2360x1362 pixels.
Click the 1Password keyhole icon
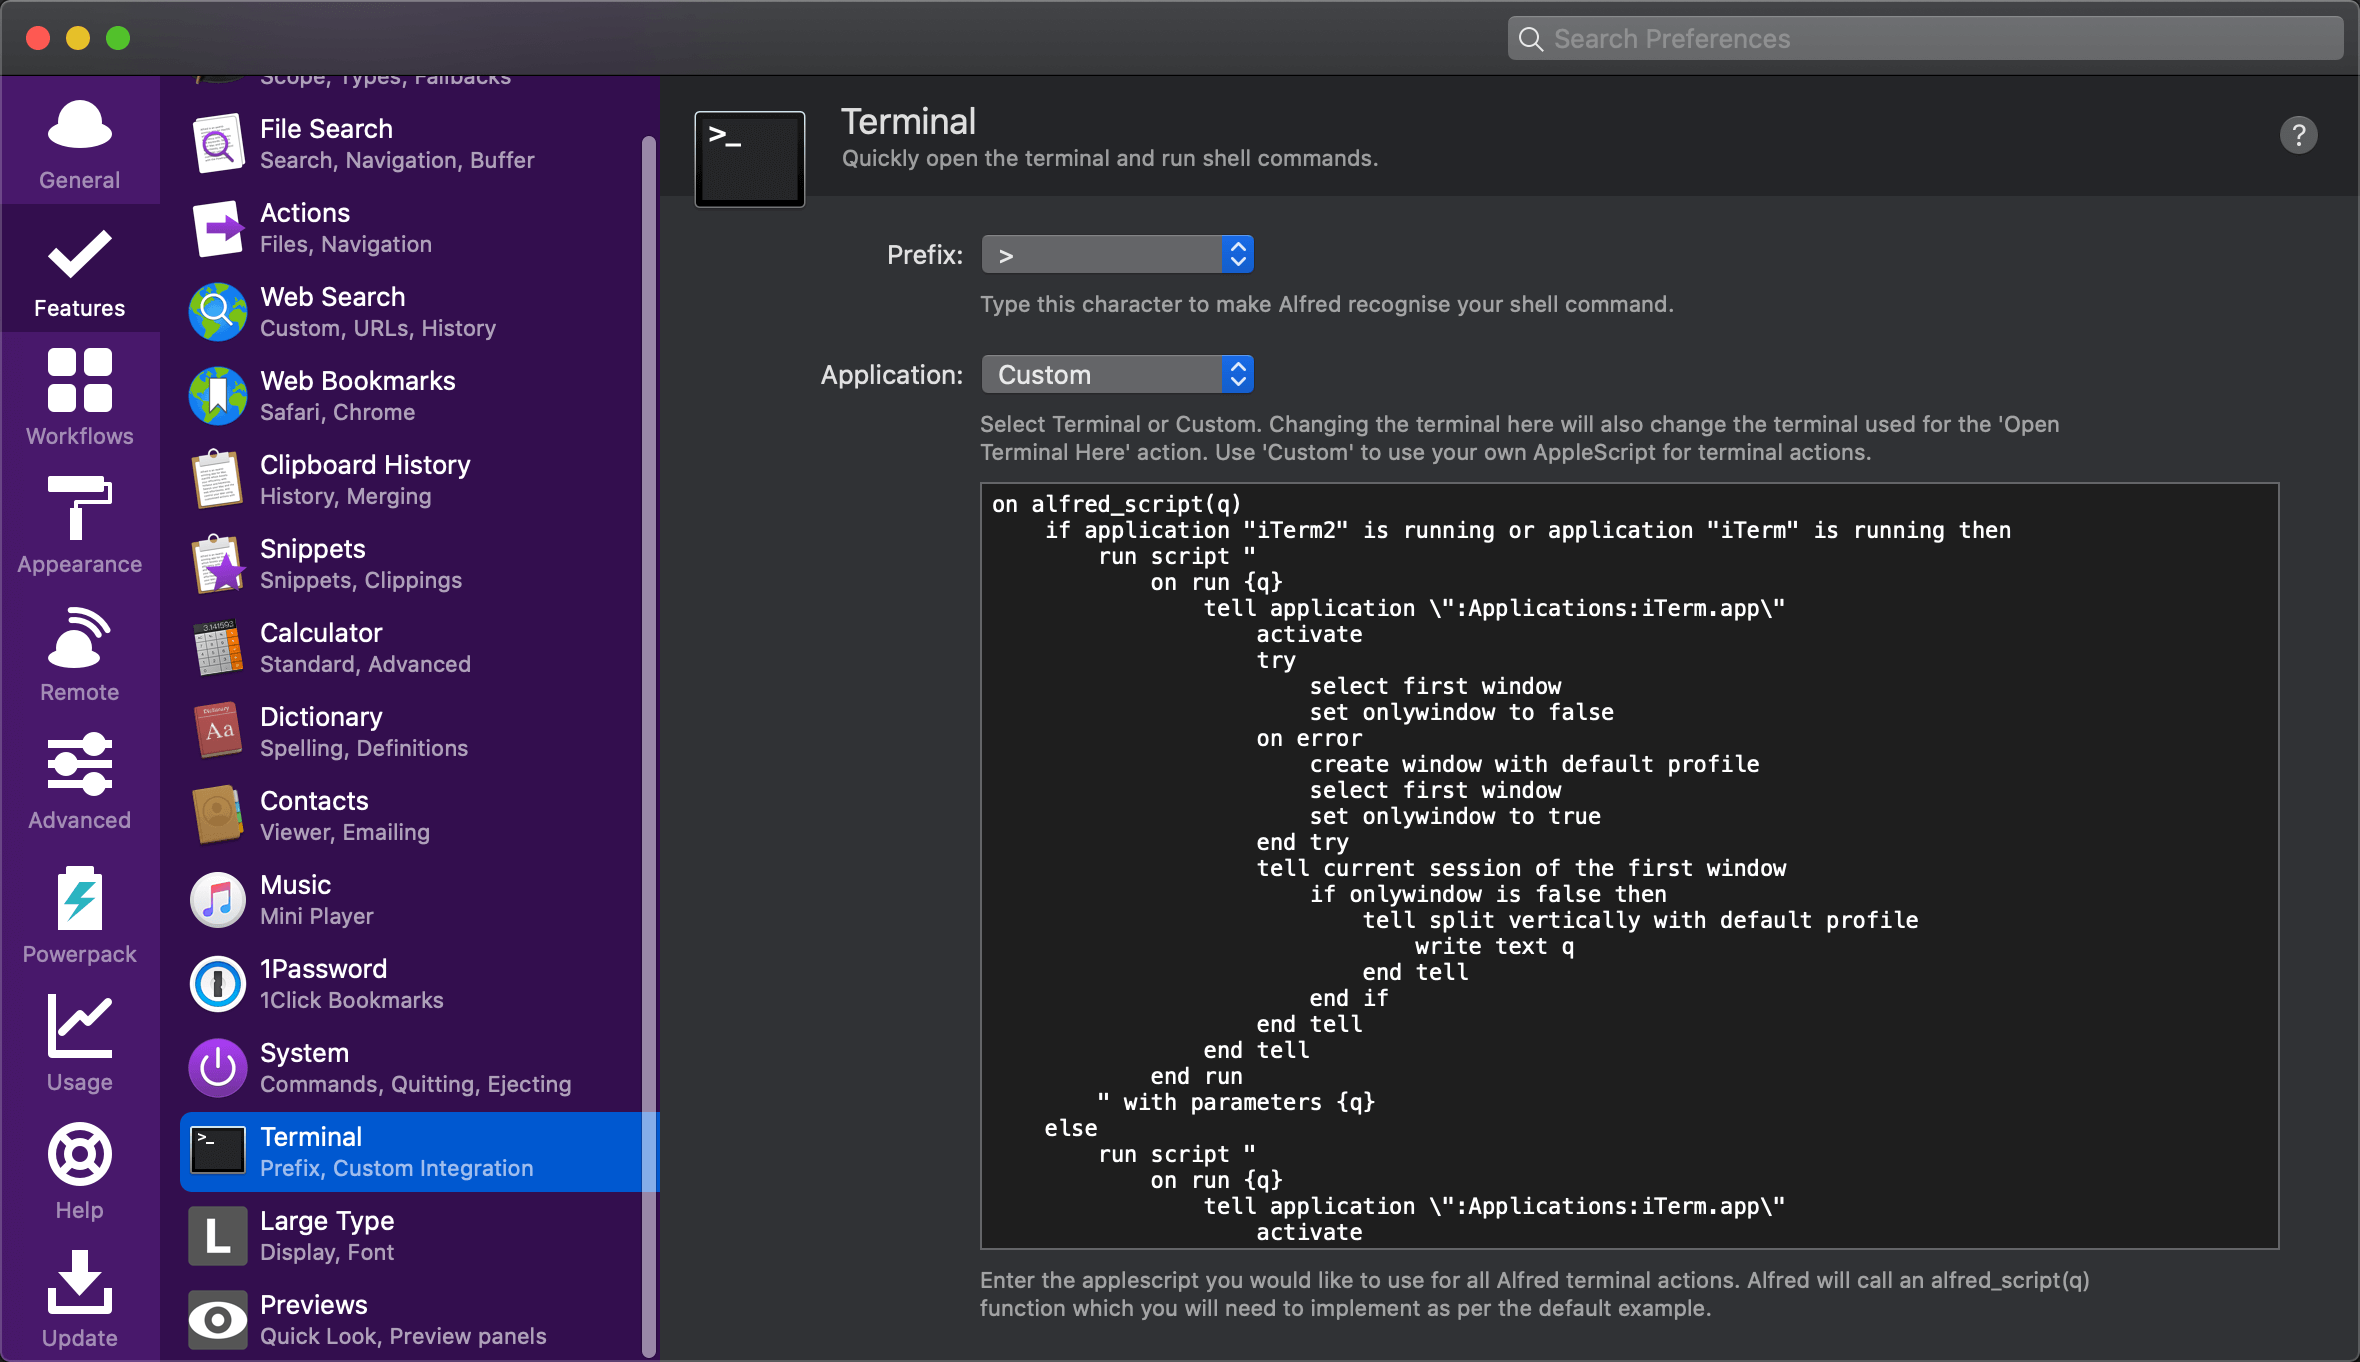pyautogui.click(x=218, y=984)
